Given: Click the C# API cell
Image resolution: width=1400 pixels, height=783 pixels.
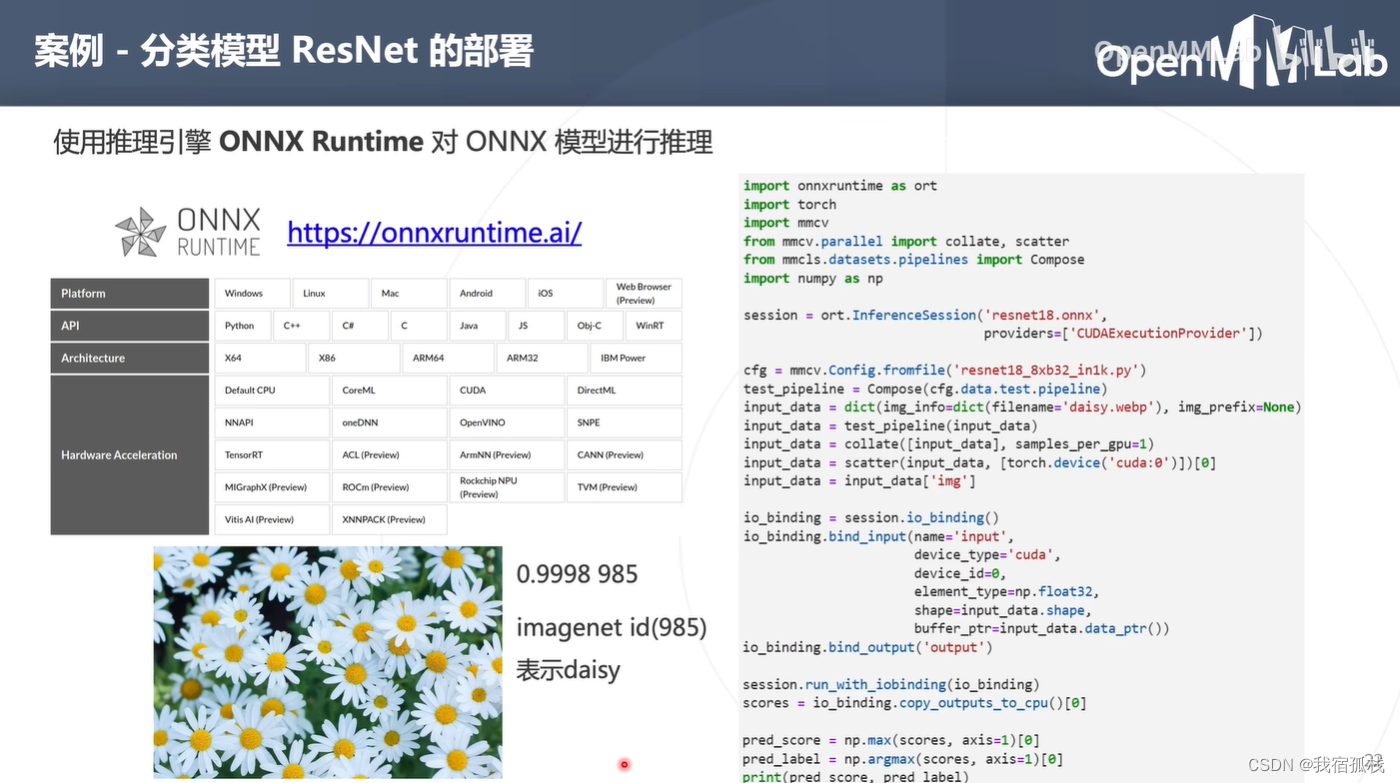Looking at the screenshot, I should (x=361, y=325).
